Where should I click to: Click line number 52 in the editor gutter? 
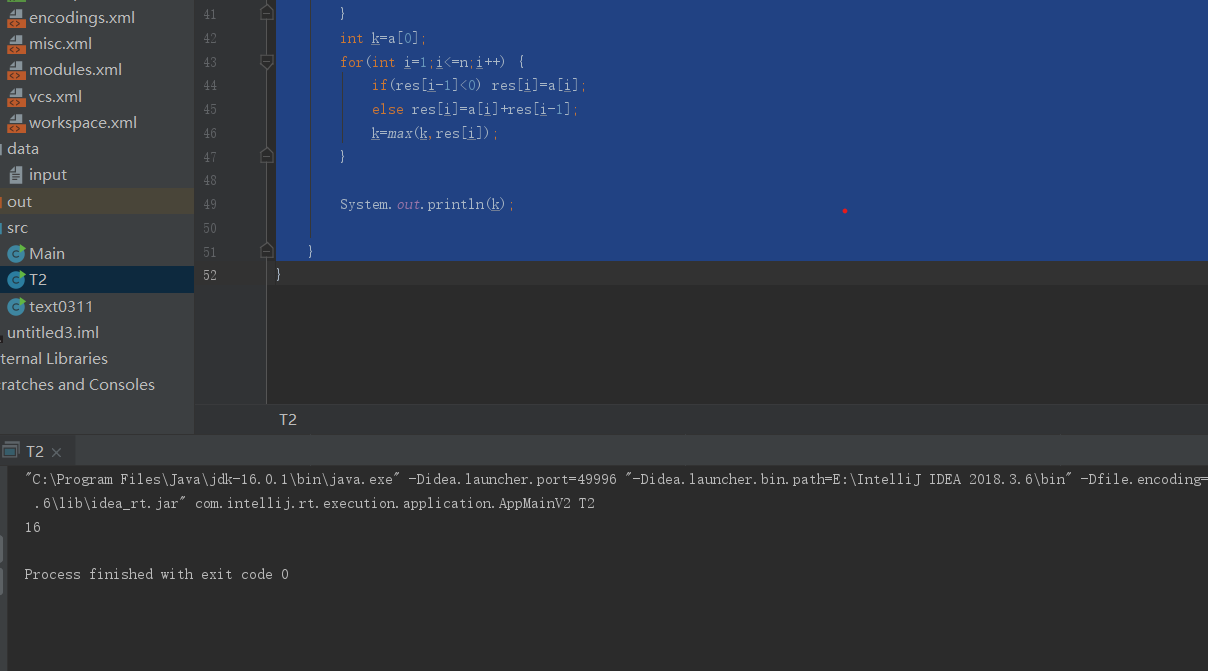[x=210, y=274]
